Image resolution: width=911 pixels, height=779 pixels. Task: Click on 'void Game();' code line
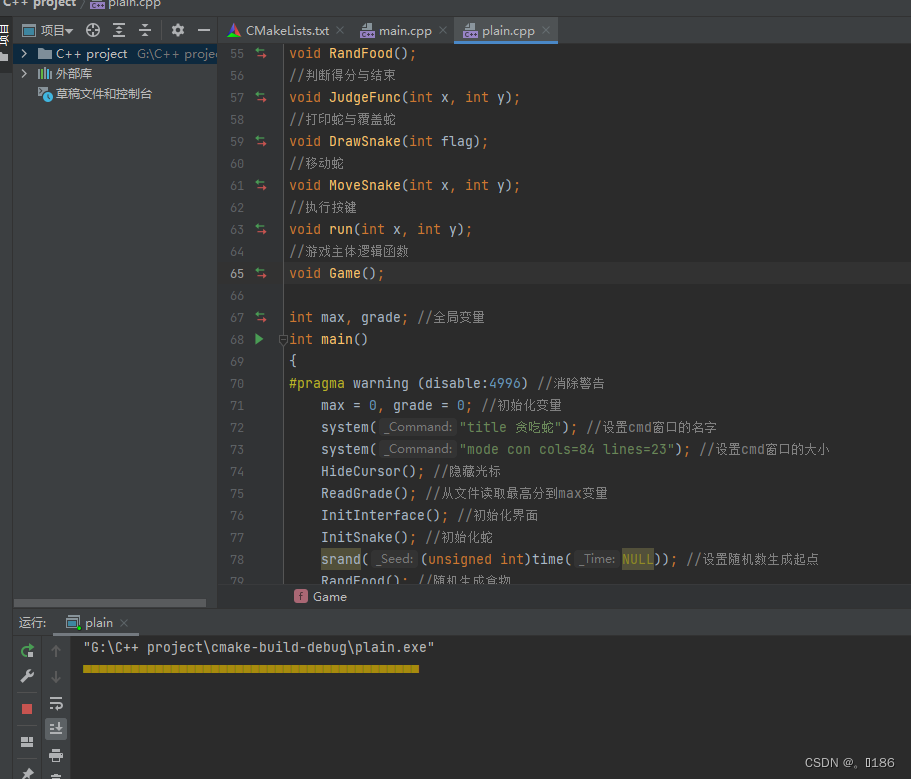pos(336,274)
